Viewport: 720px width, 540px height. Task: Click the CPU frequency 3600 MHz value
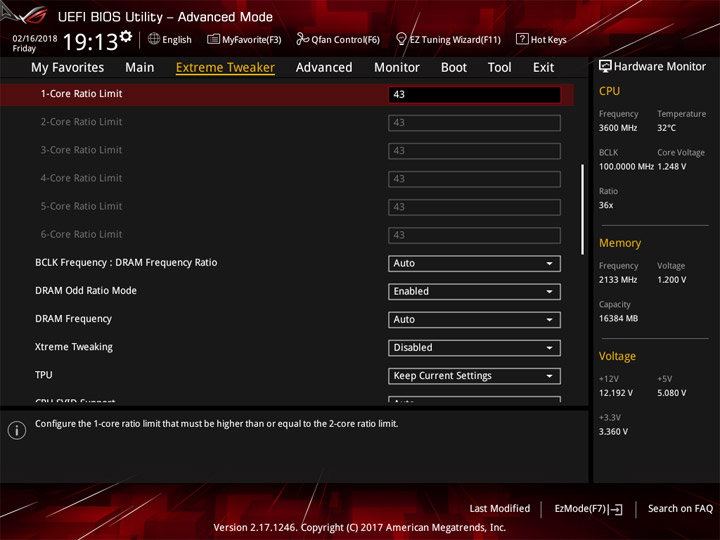[x=618, y=128]
